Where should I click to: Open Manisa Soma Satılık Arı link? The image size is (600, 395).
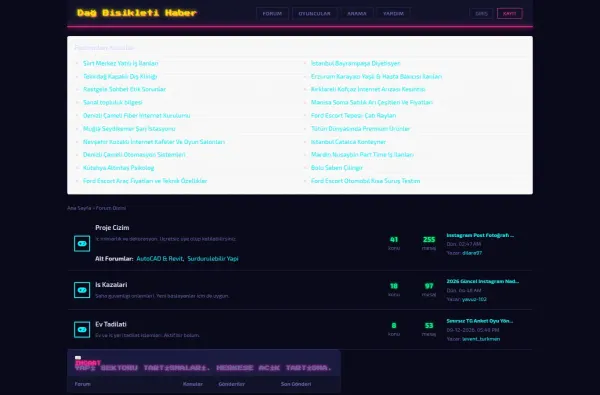coord(372,102)
